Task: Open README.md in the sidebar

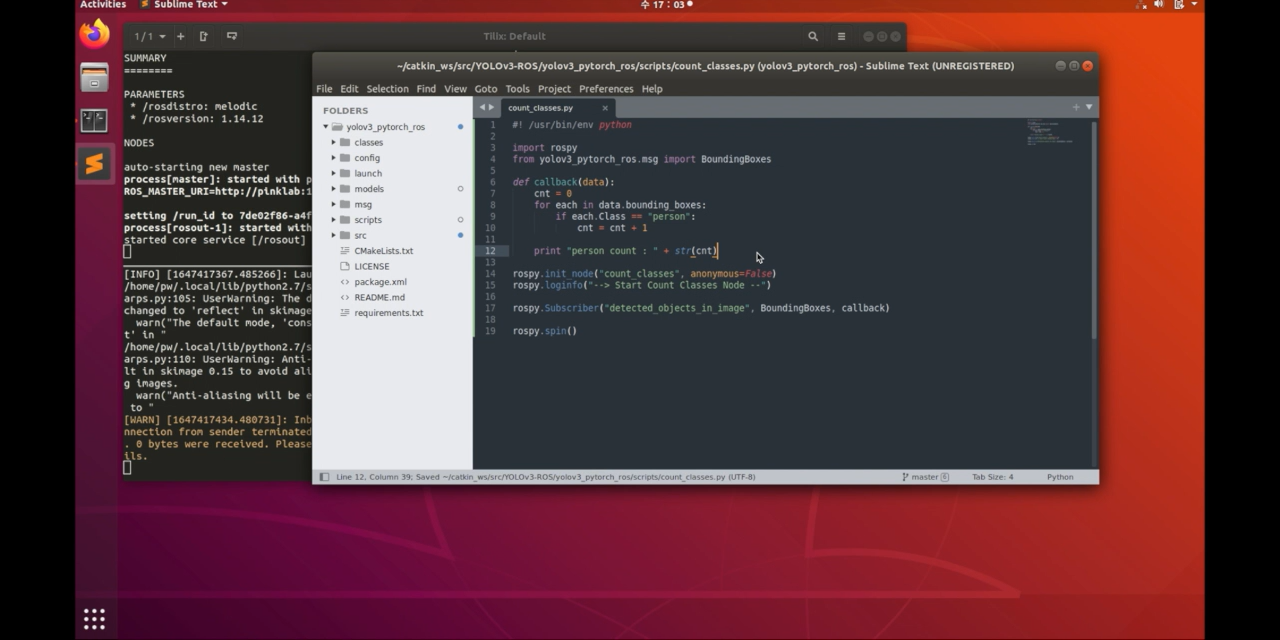Action: pyautogui.click(x=379, y=298)
